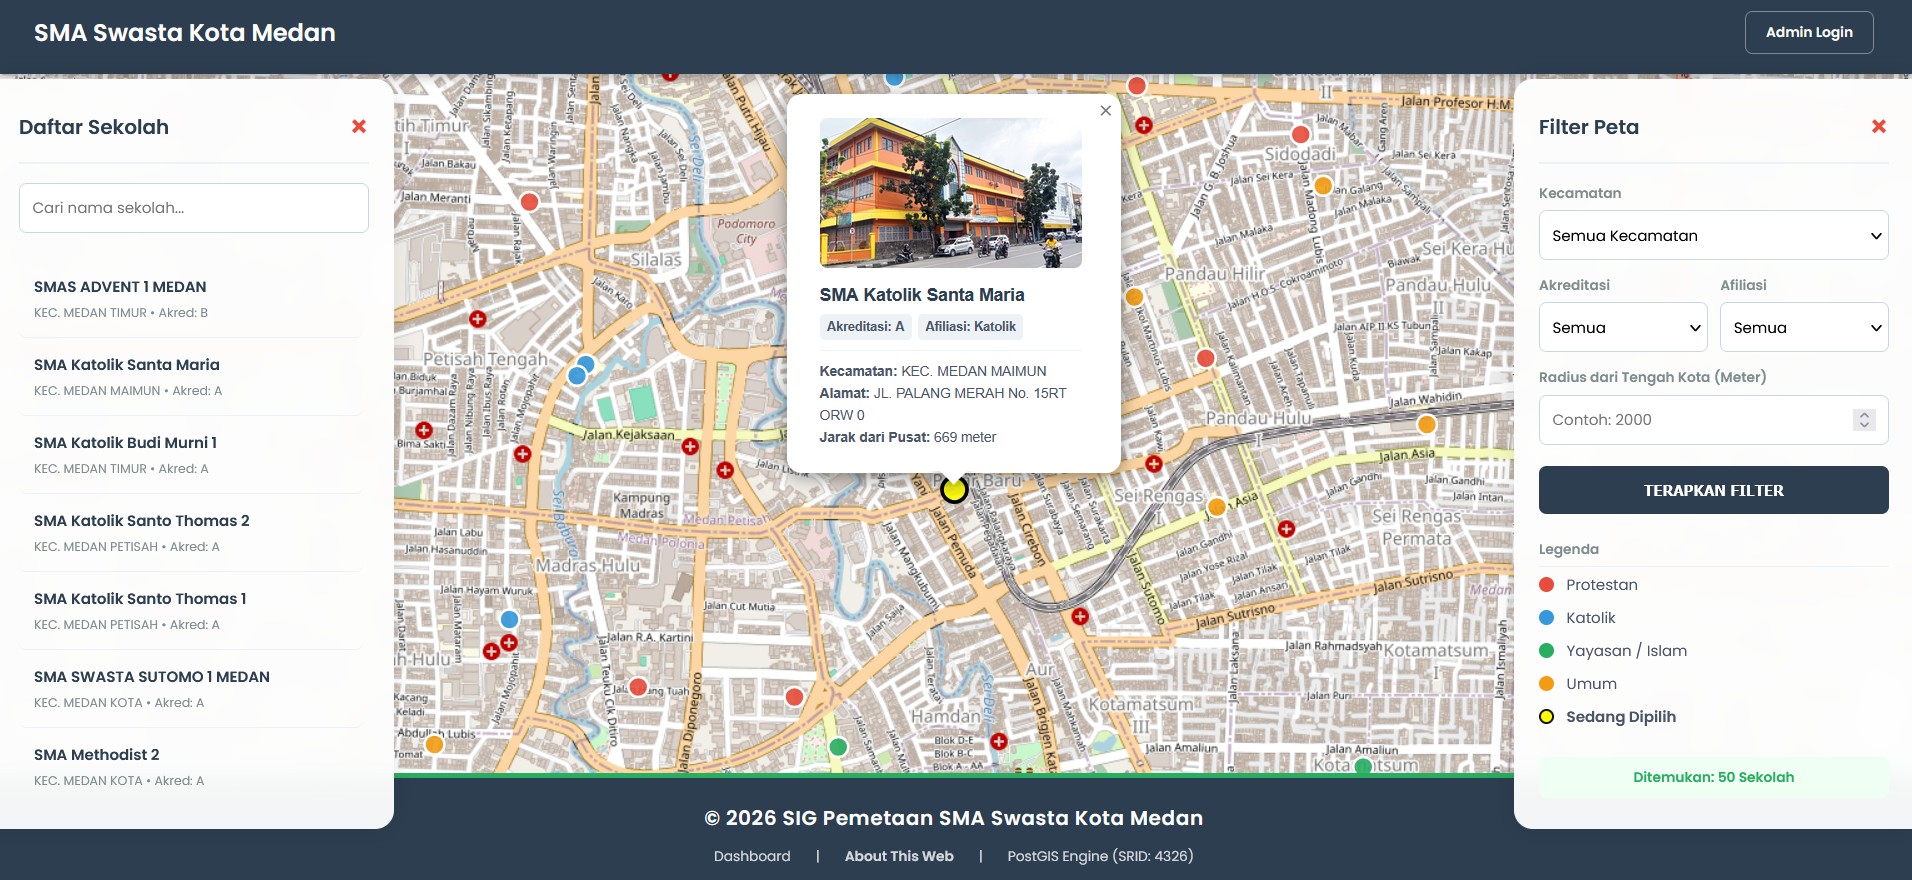Select SMA SWASTA SUTOMO 1 MEDAN
This screenshot has height=880, width=1912.
click(x=190, y=689)
